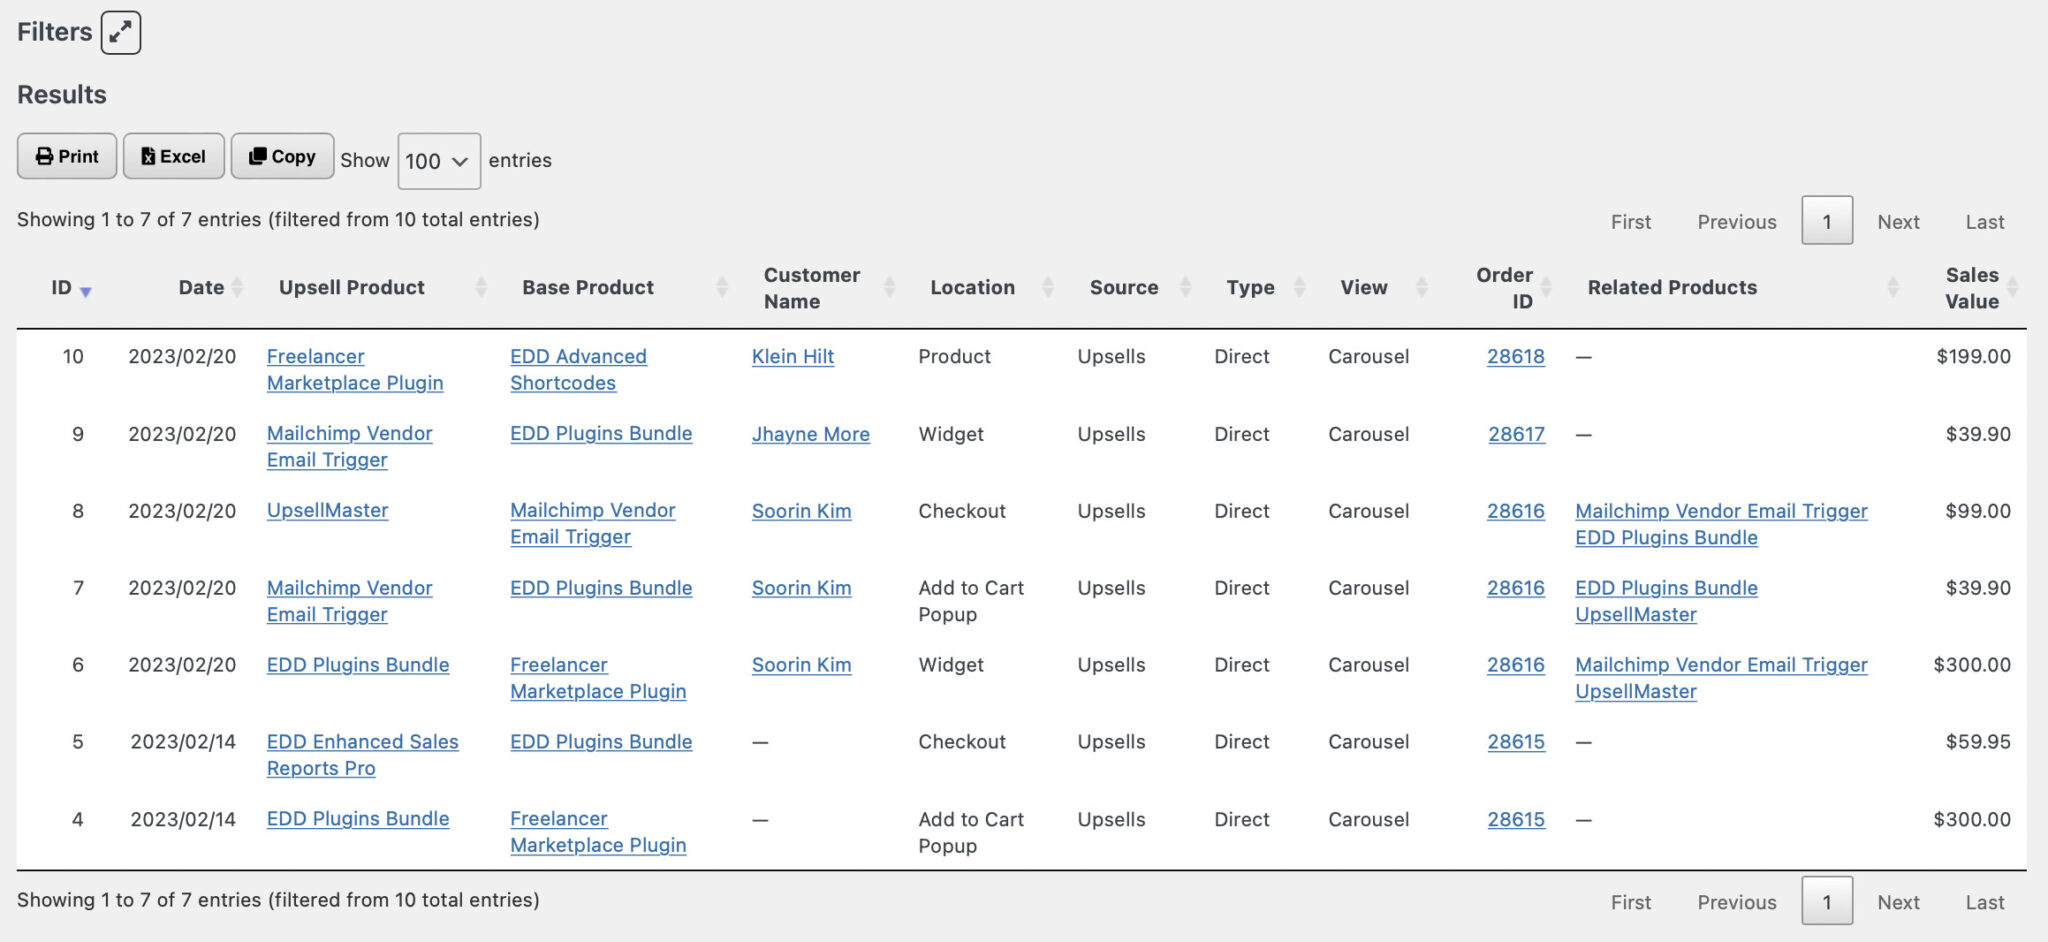This screenshot has width=2048, height=942.
Task: Open EDD Enhanced Sales Reports Pro link
Action: point(362,742)
